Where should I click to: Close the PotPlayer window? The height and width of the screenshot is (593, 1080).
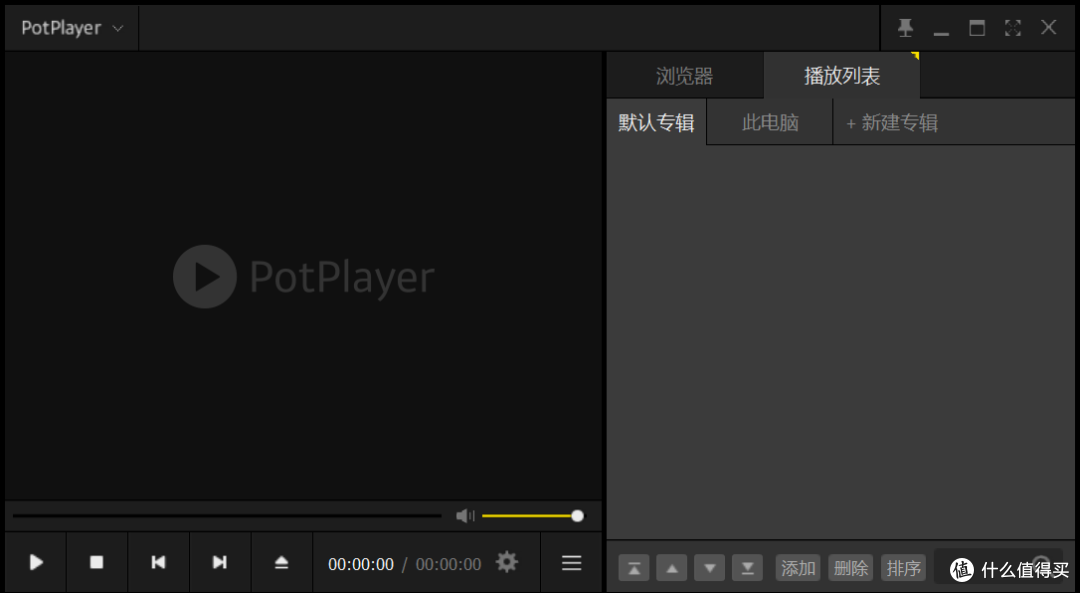(1048, 28)
